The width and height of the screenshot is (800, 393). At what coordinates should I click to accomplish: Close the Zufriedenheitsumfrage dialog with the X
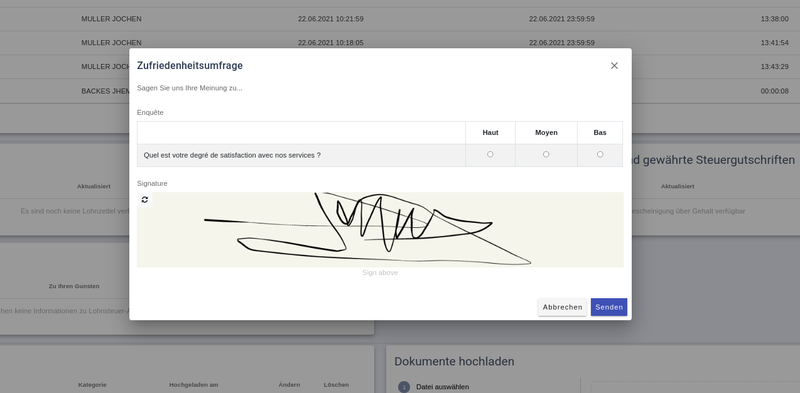click(614, 66)
